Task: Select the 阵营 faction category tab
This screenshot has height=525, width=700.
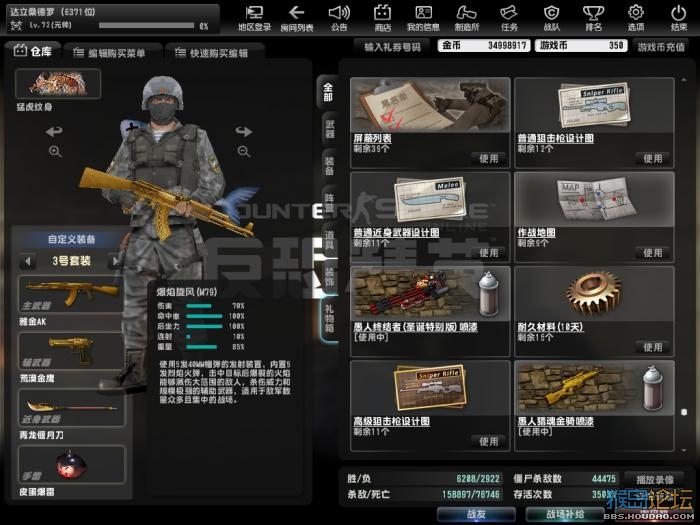Action: 329,203
